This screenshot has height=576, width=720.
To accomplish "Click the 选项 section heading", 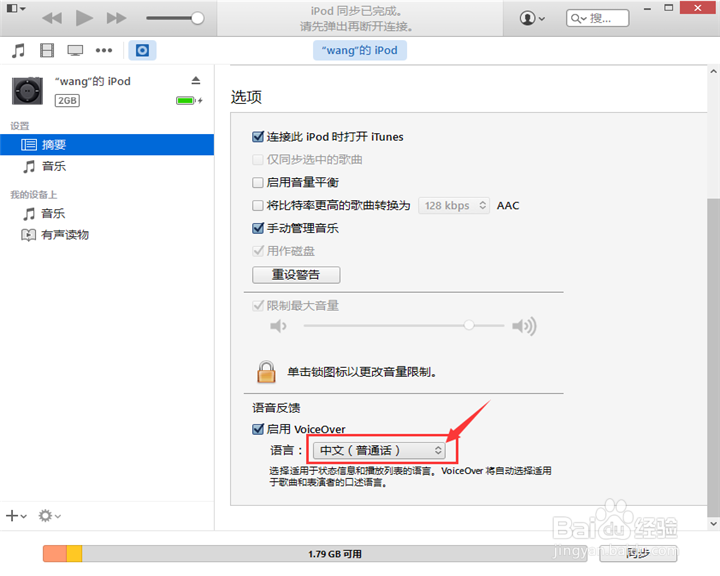I will (246, 97).
